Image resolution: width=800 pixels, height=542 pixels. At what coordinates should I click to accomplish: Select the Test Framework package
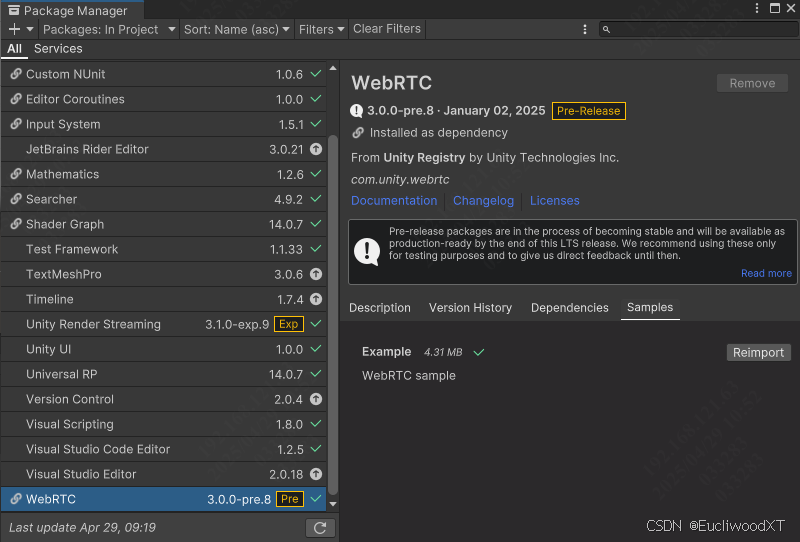[x=164, y=249]
